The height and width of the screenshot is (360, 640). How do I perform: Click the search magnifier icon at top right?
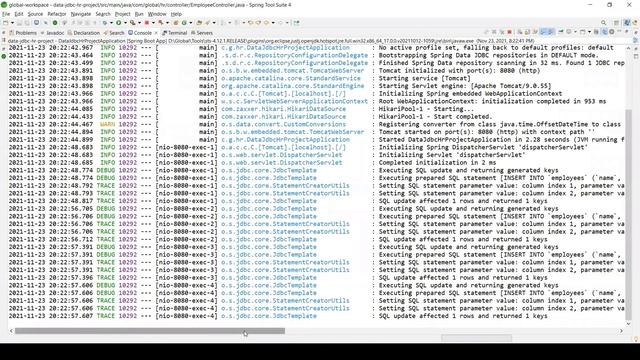coord(603,23)
